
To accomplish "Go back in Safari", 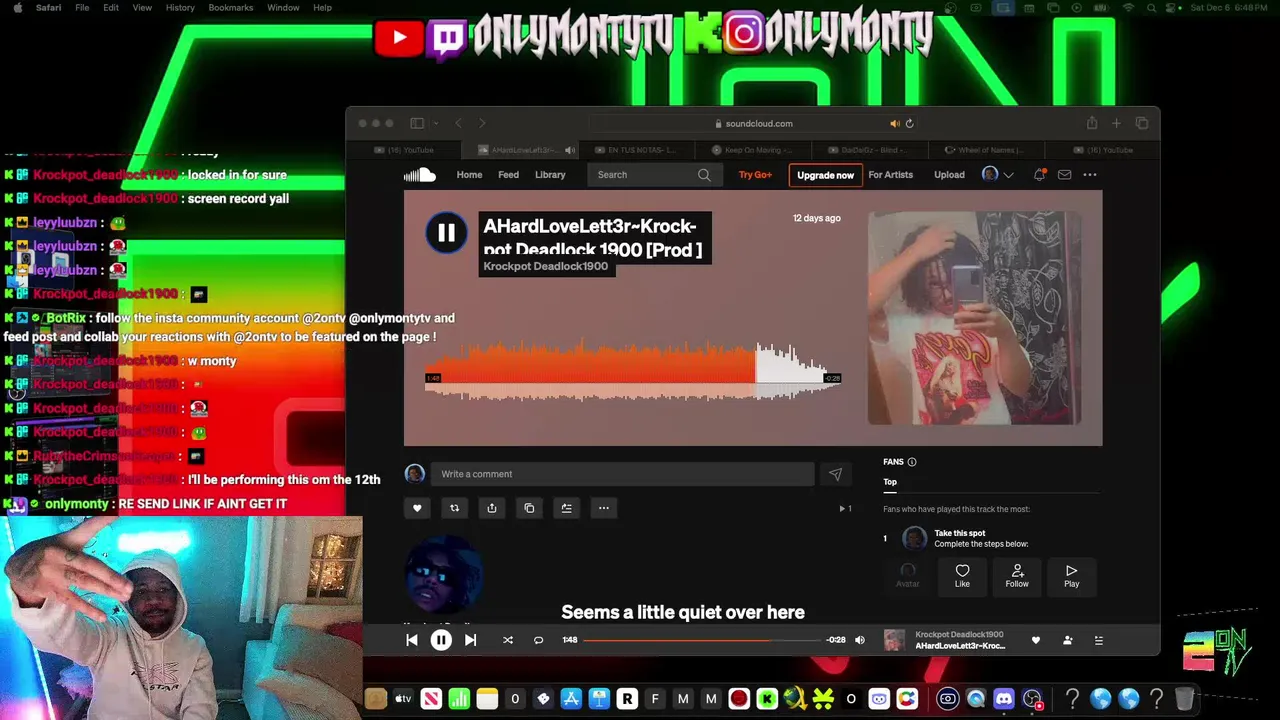I will [x=458, y=123].
